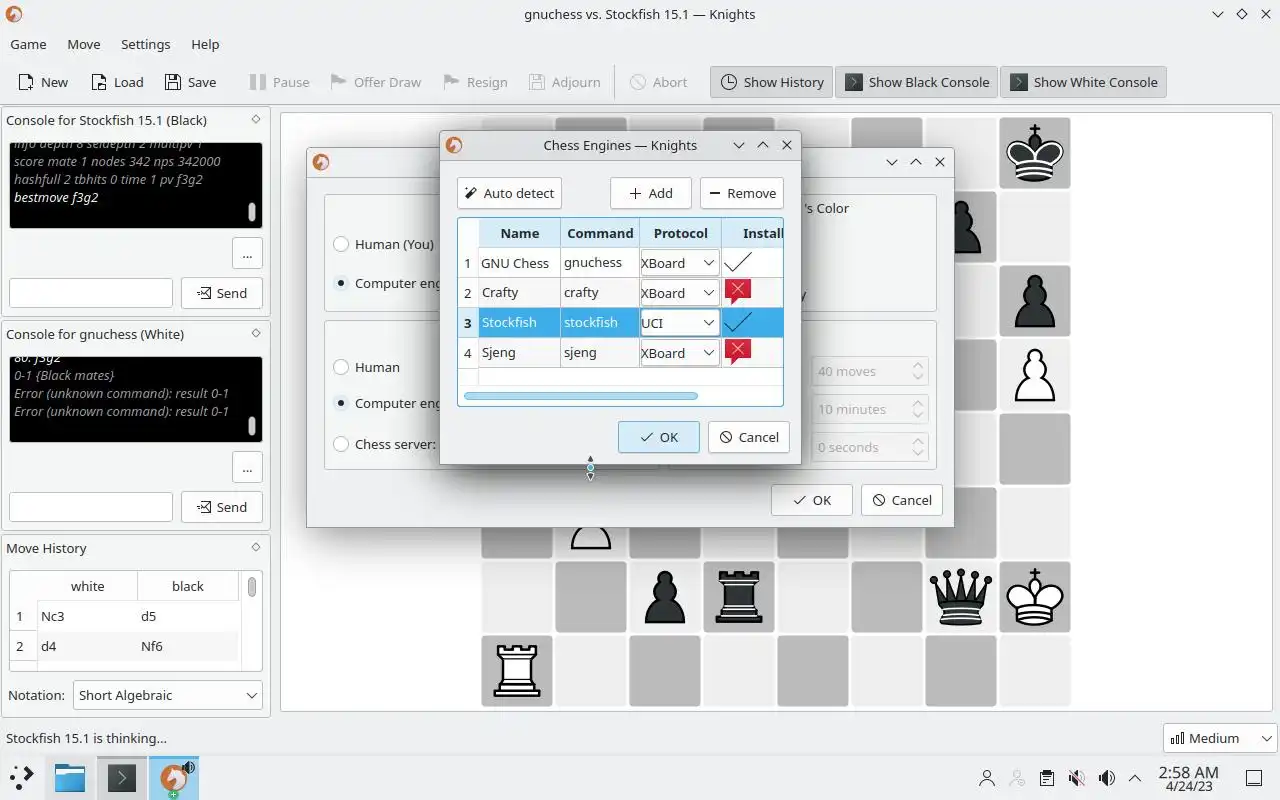Open the Medium difficulty dropdown

1220,738
